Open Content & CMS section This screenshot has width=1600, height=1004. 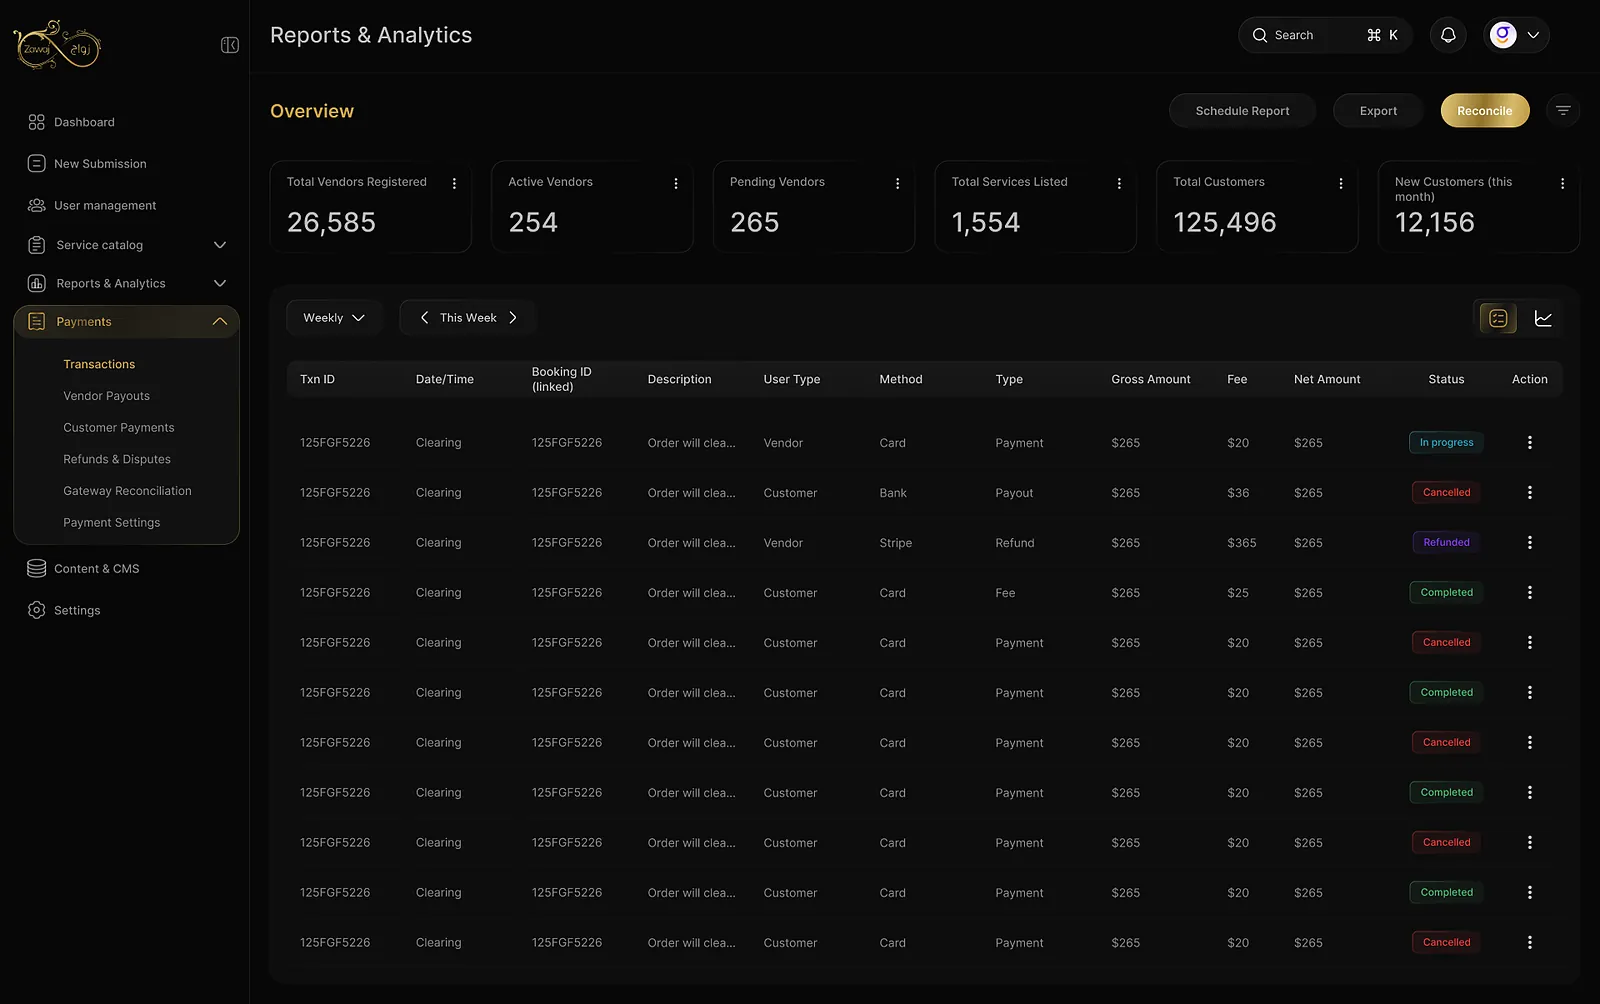point(83,569)
